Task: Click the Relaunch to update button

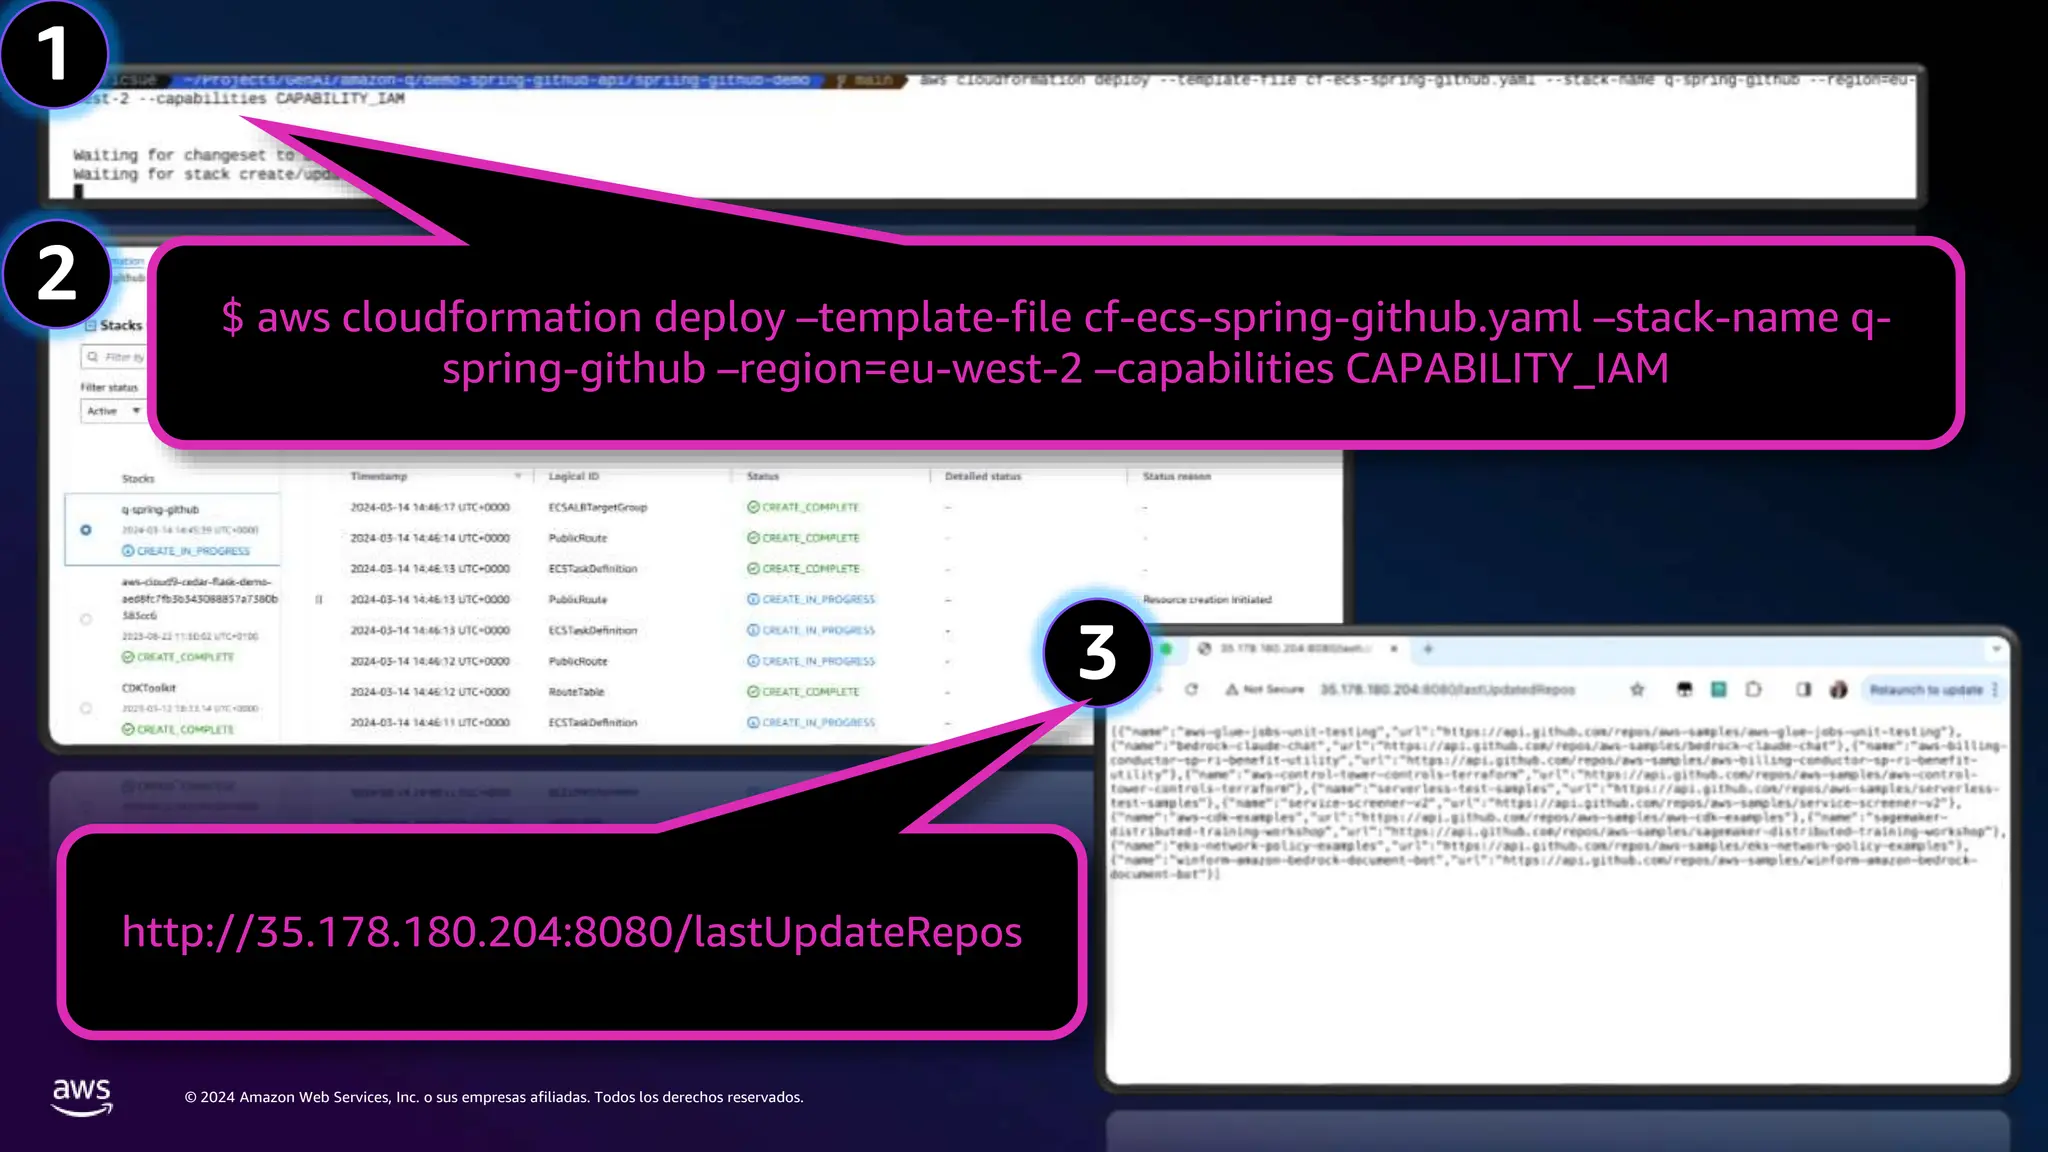Action: 1926,689
